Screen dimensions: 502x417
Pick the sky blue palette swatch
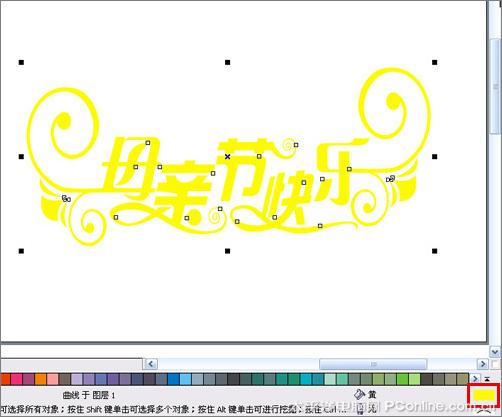pos(185,379)
